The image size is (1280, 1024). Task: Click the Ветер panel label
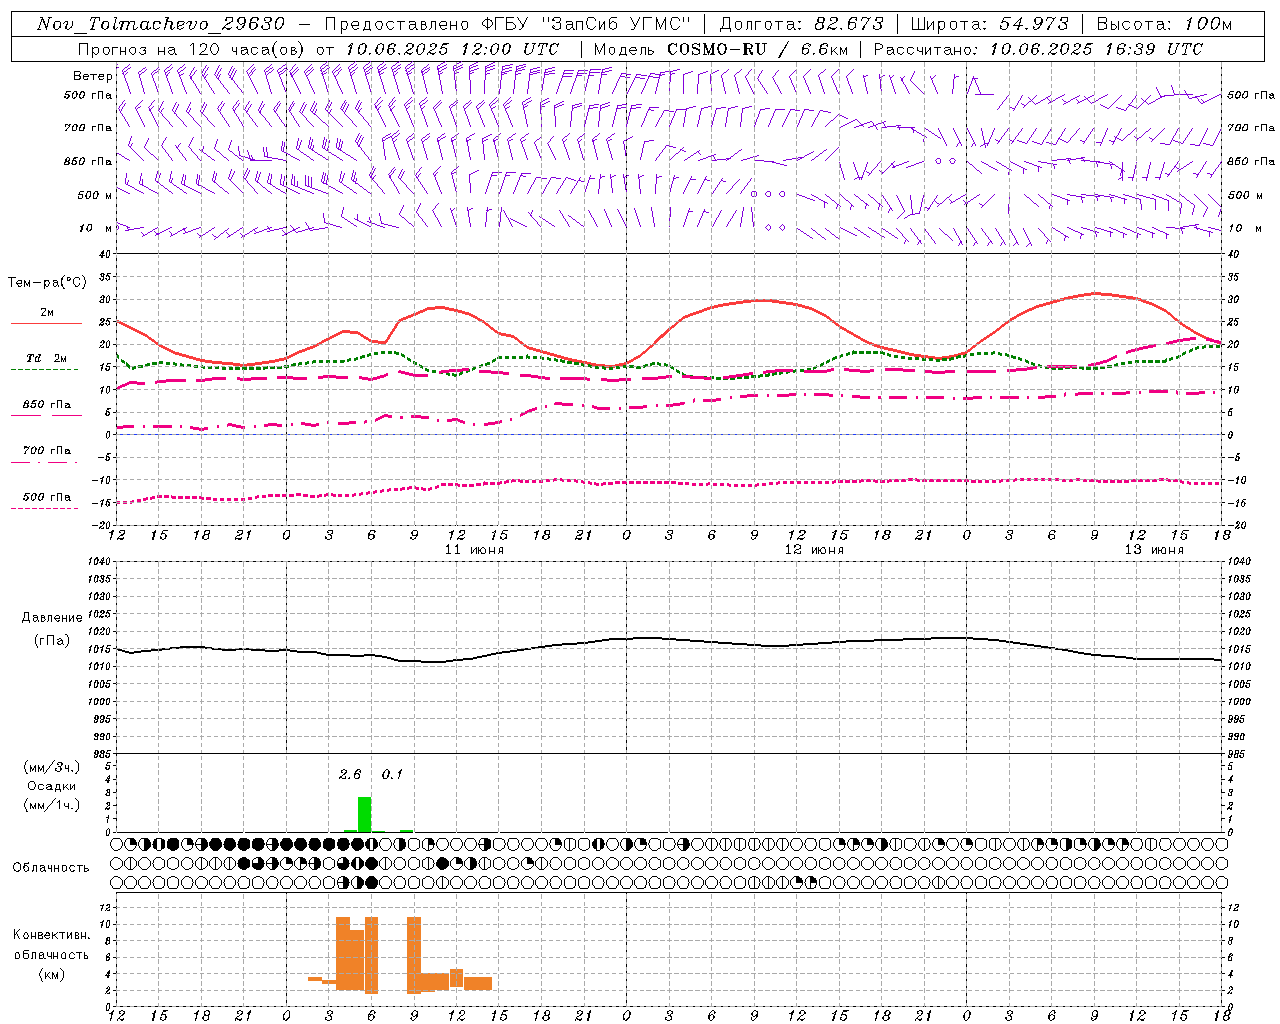click(x=92, y=76)
